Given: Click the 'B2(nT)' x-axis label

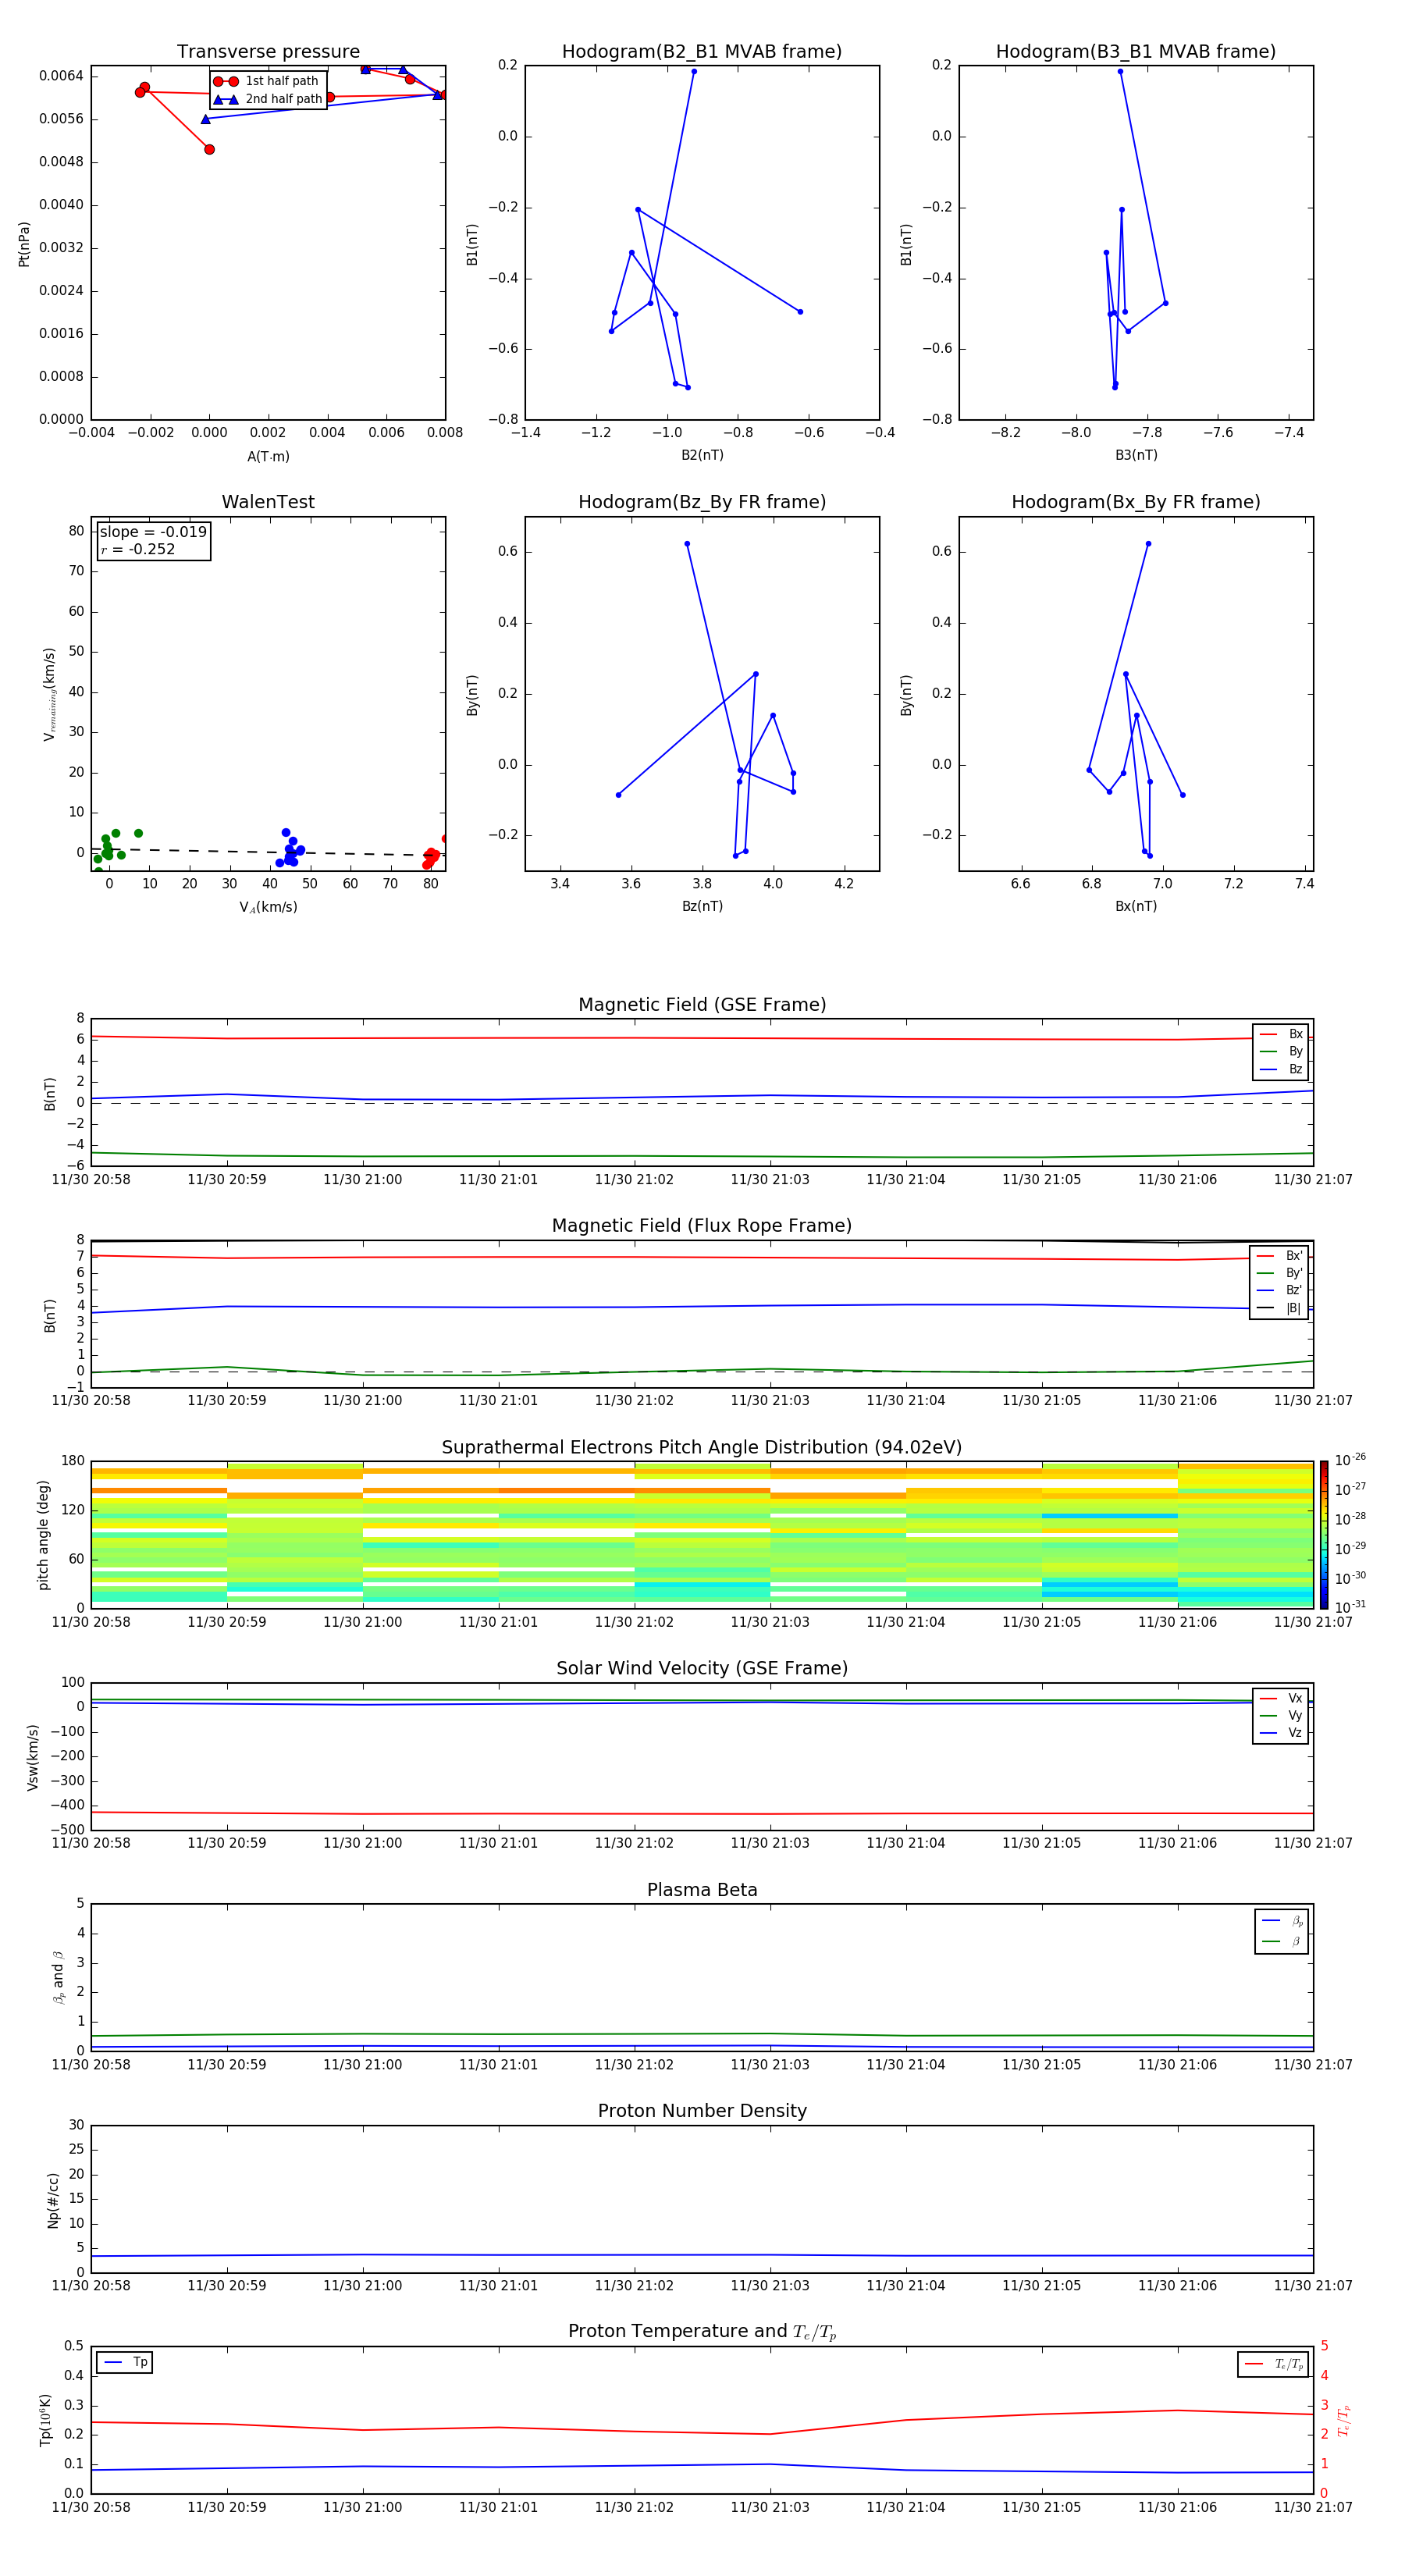Looking at the screenshot, I should pos(702,455).
